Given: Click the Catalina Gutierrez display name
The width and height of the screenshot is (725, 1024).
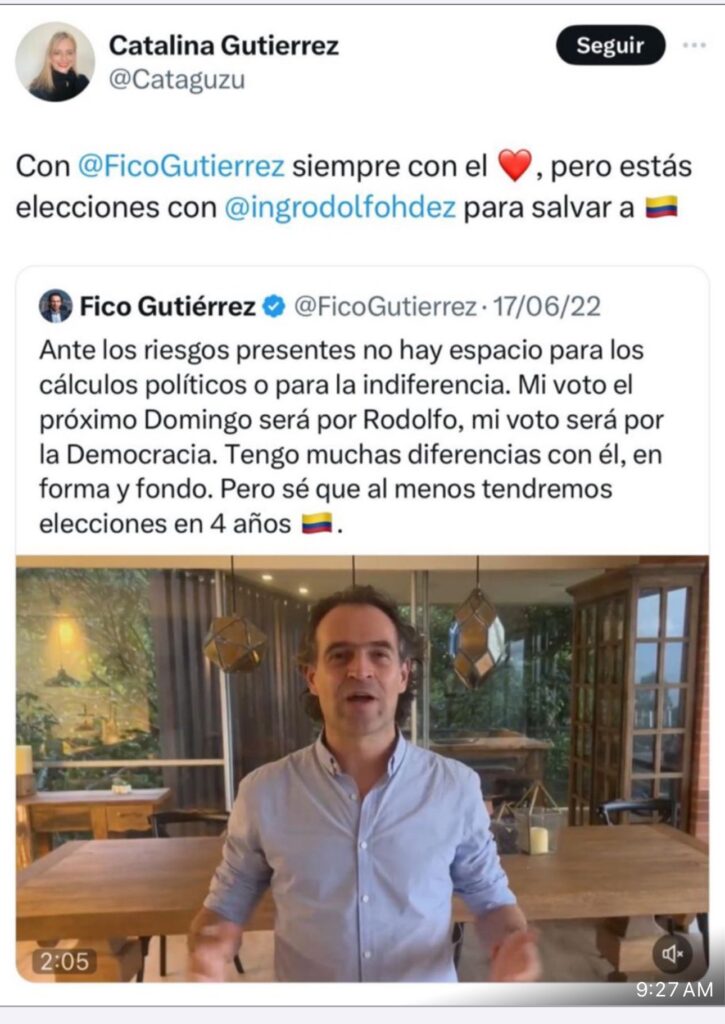Looking at the screenshot, I should click(224, 46).
